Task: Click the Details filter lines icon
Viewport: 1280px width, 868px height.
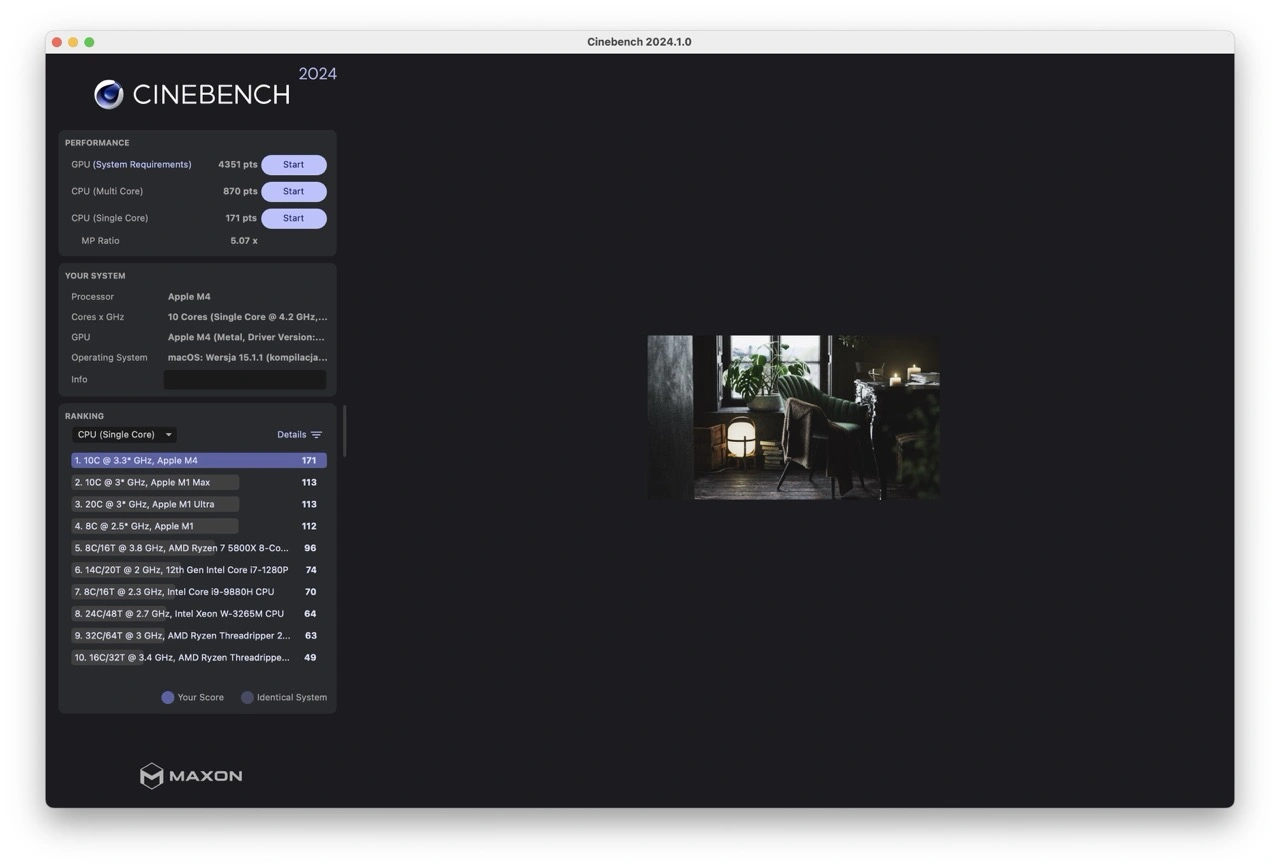Action: 316,435
